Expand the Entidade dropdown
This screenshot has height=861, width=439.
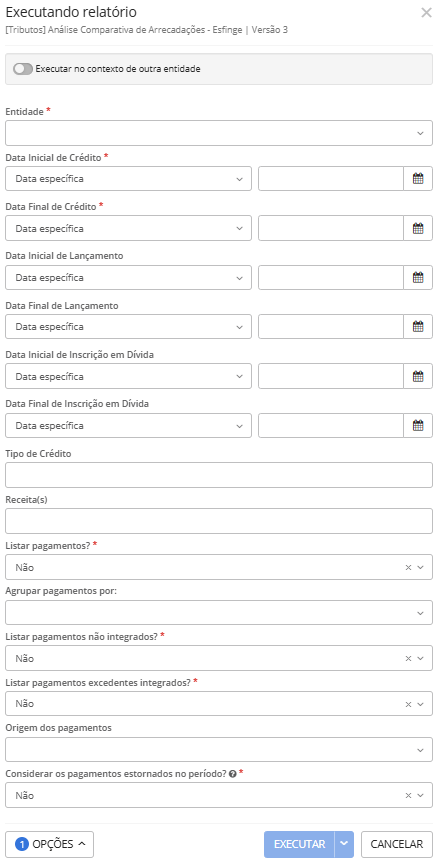point(219,133)
